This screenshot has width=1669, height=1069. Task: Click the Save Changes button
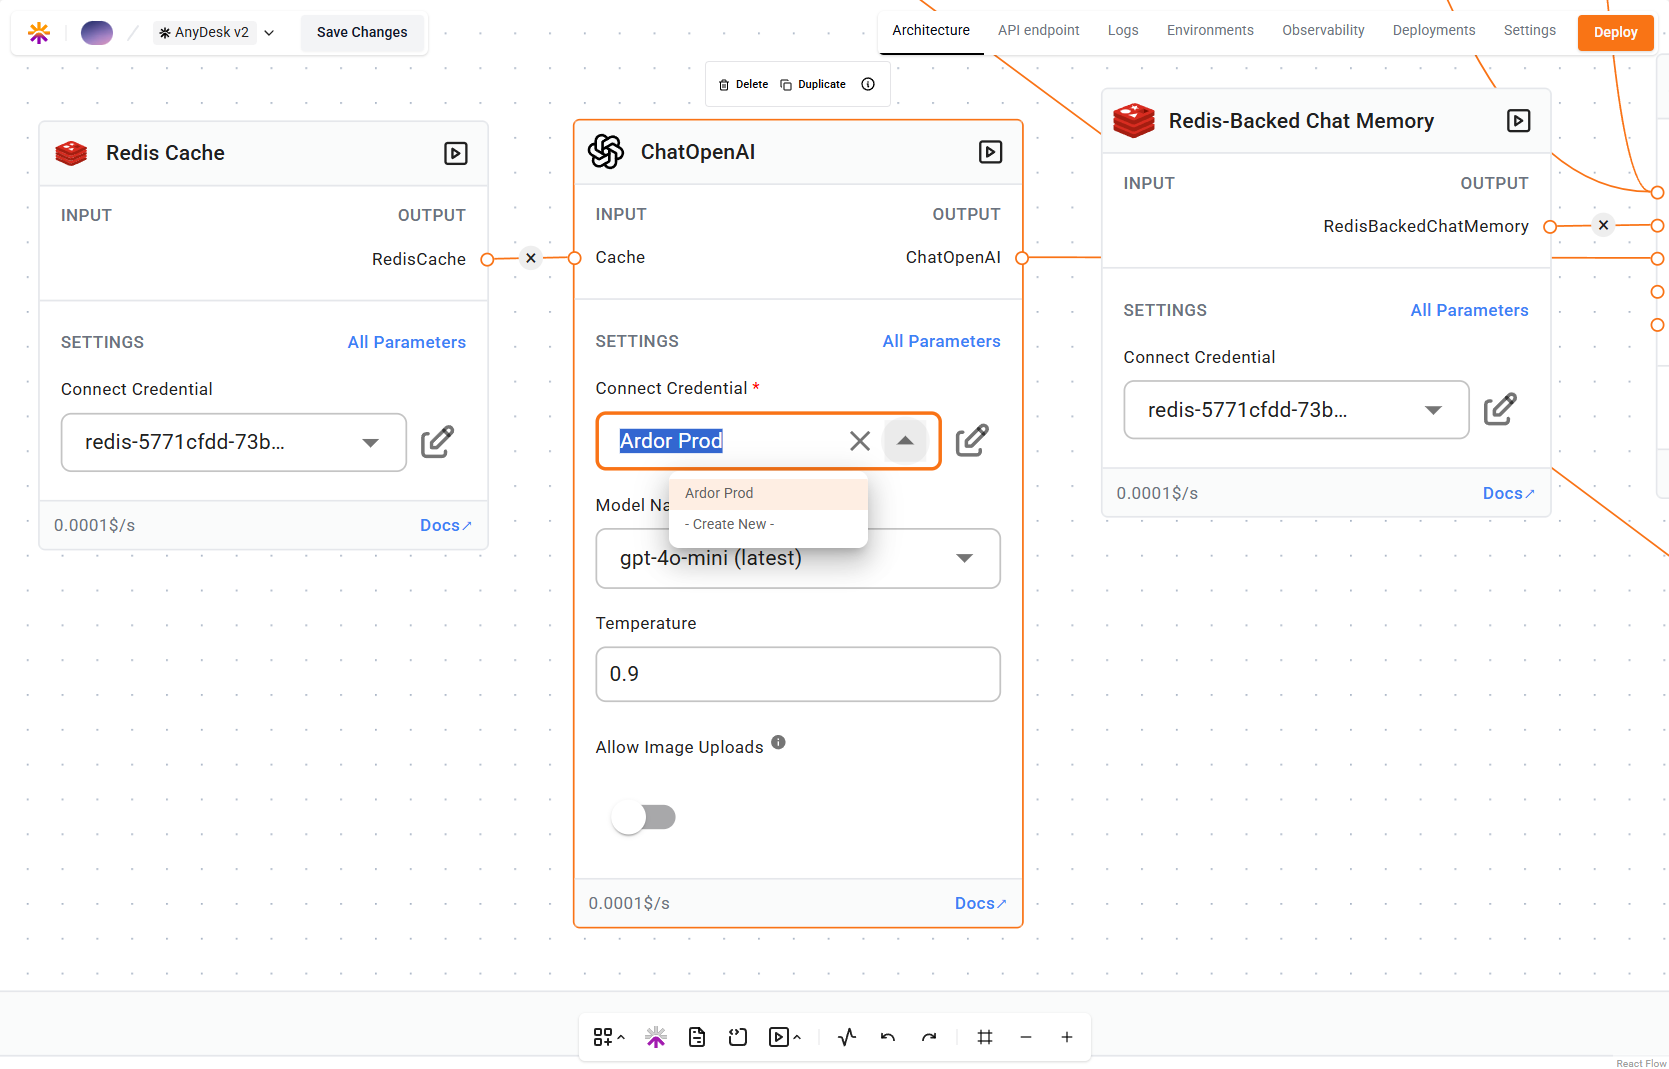tap(362, 32)
